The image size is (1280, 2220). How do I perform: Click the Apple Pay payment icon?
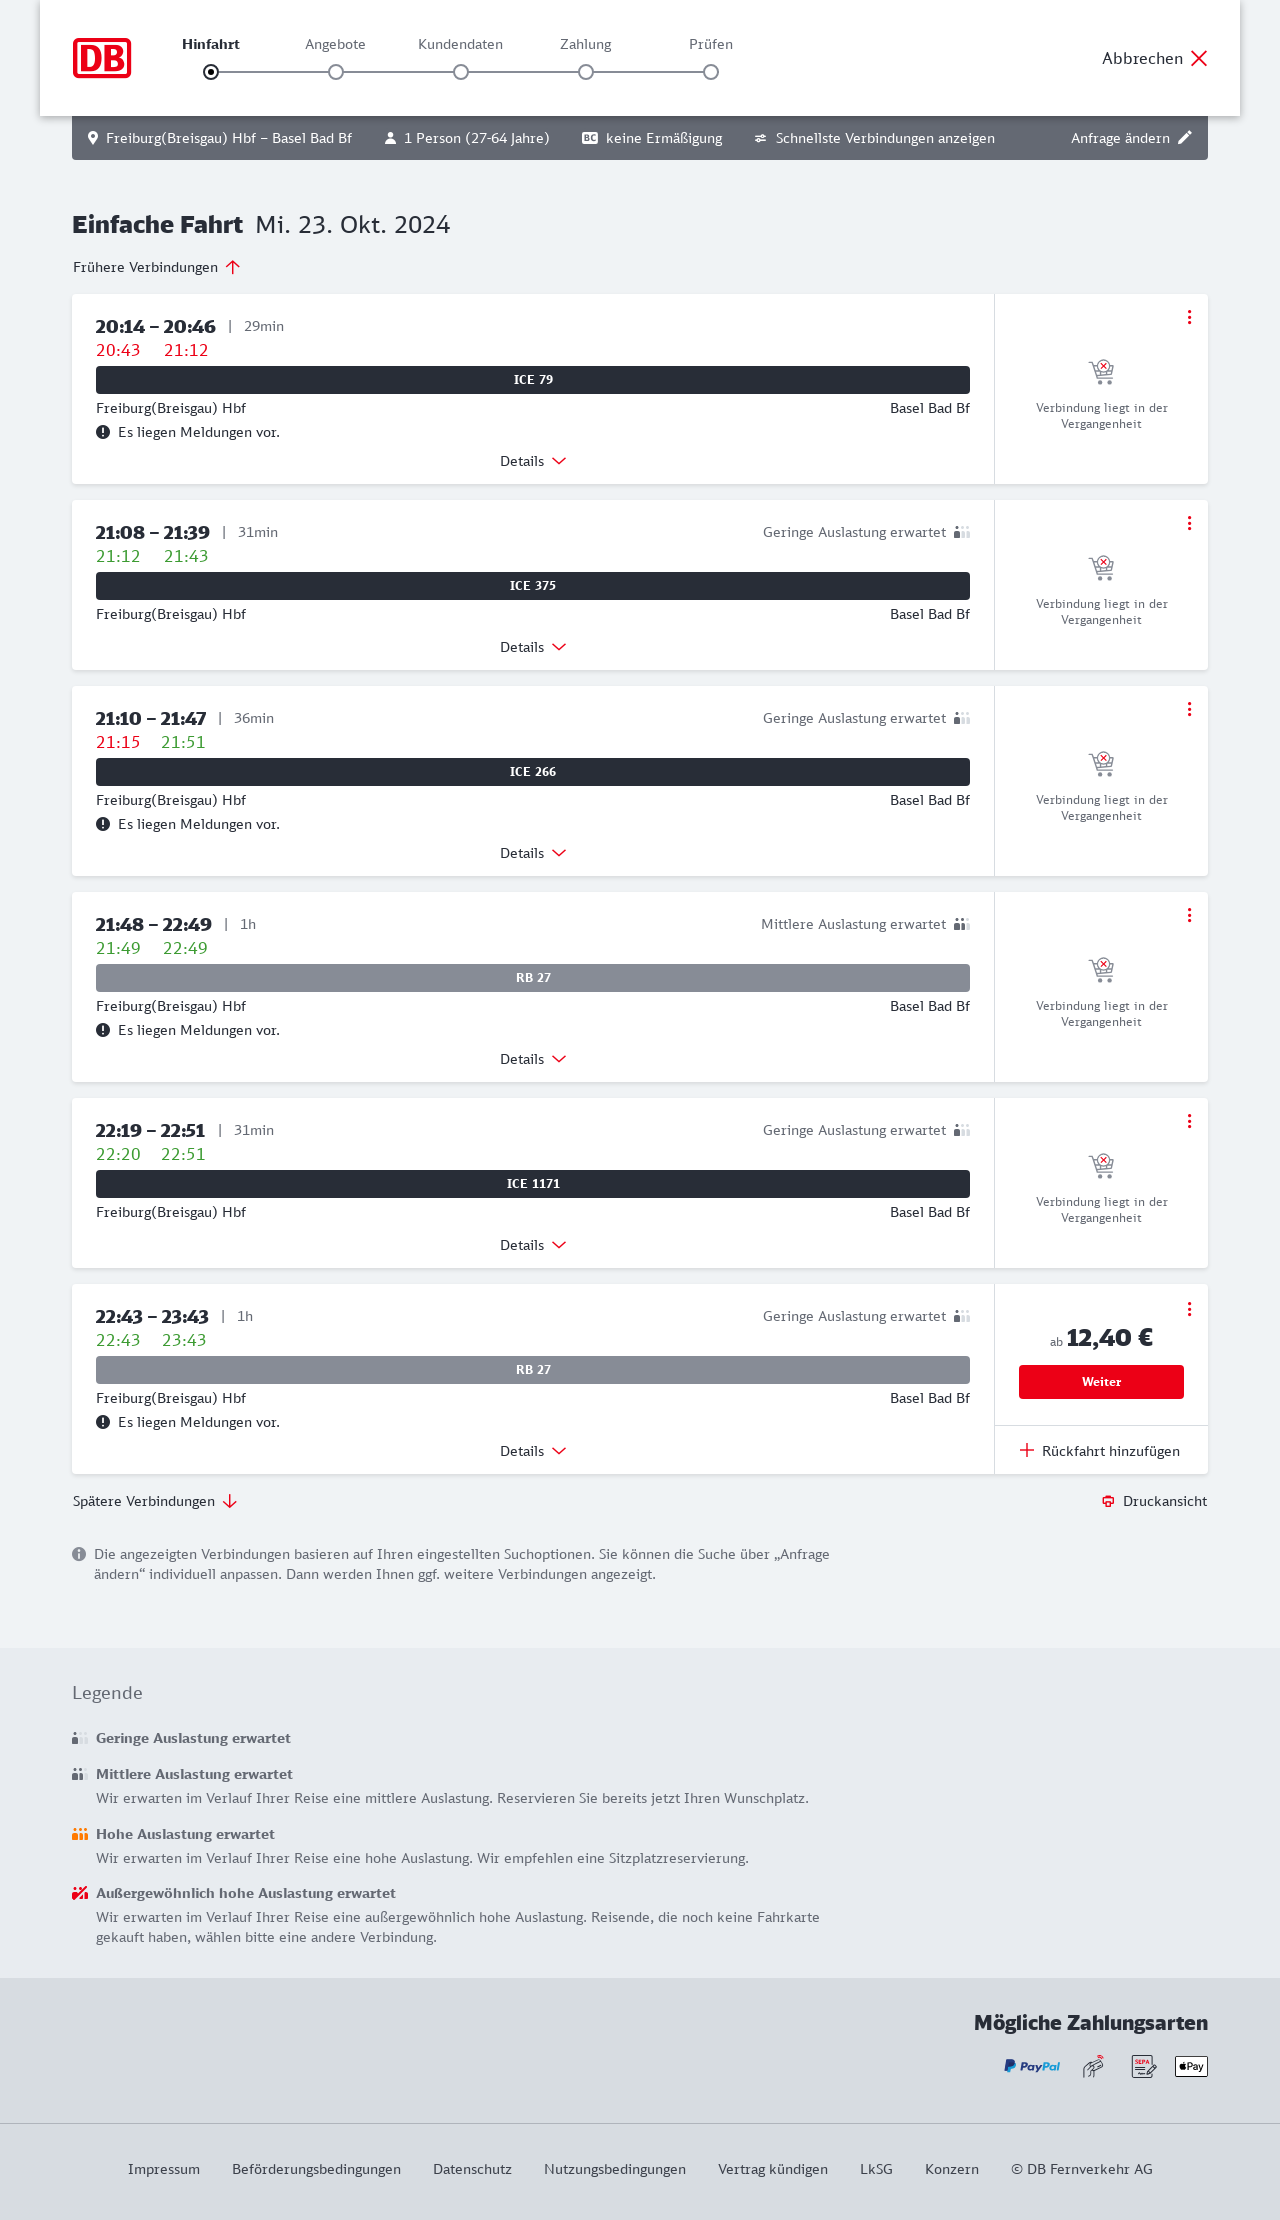pos(1191,2066)
